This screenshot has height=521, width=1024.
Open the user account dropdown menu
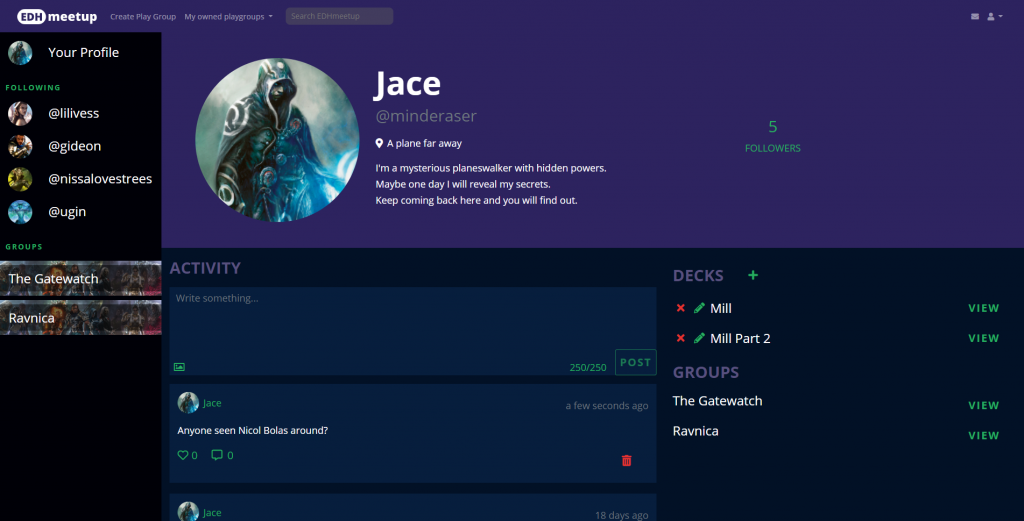point(995,17)
